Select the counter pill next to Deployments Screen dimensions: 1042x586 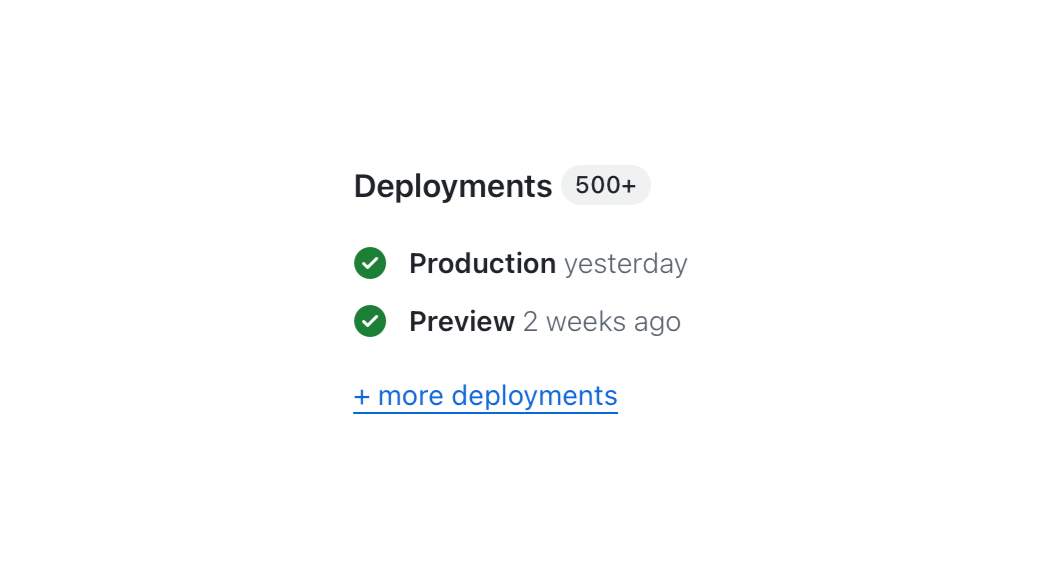coord(605,185)
